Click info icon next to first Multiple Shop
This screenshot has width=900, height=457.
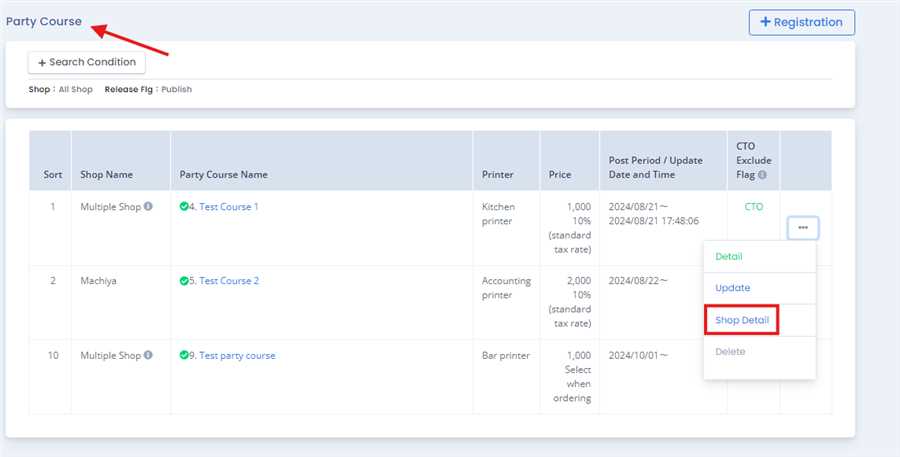[148, 207]
